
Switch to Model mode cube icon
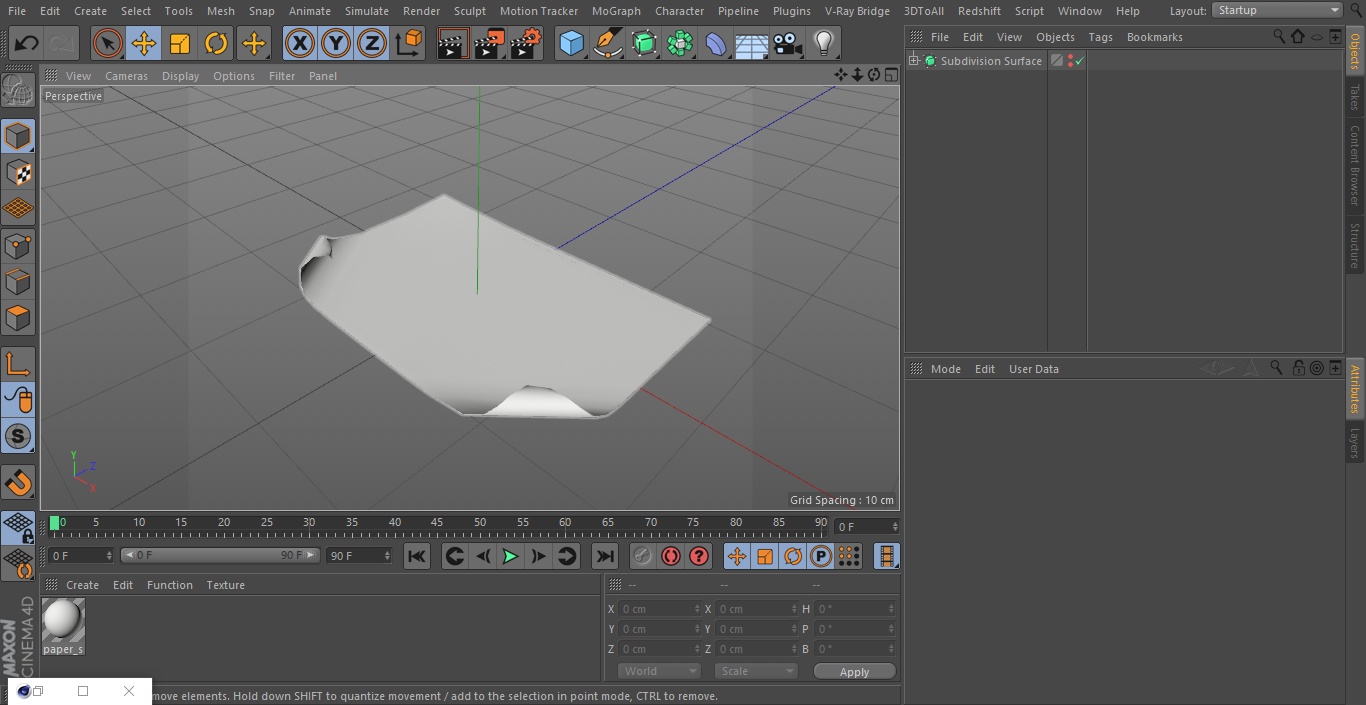18,136
